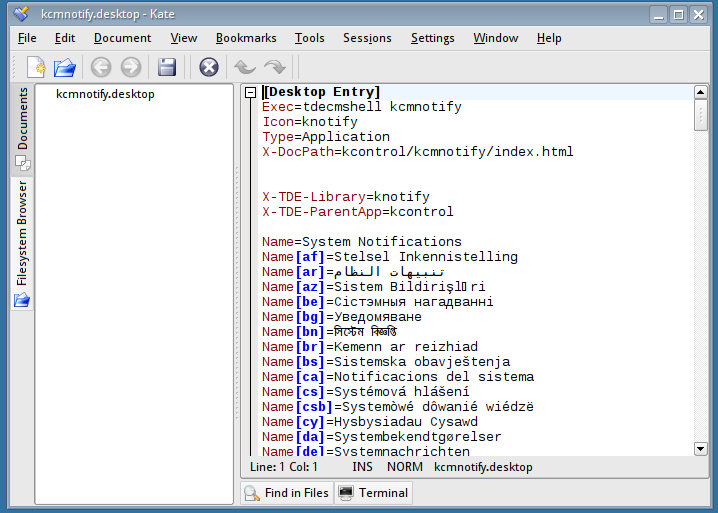Image resolution: width=718 pixels, height=513 pixels.
Task: Close the Kate window
Action: click(x=699, y=15)
